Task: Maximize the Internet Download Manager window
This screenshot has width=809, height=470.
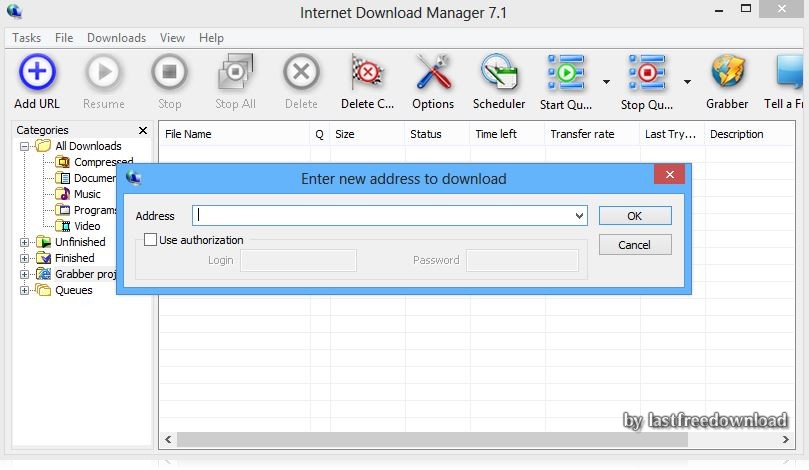Action: coord(746,9)
